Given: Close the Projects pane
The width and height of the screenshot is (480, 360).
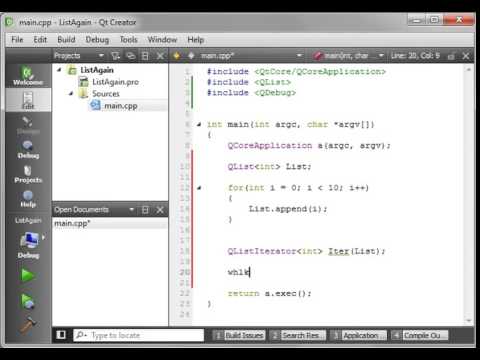Looking at the screenshot, I should [160, 56].
